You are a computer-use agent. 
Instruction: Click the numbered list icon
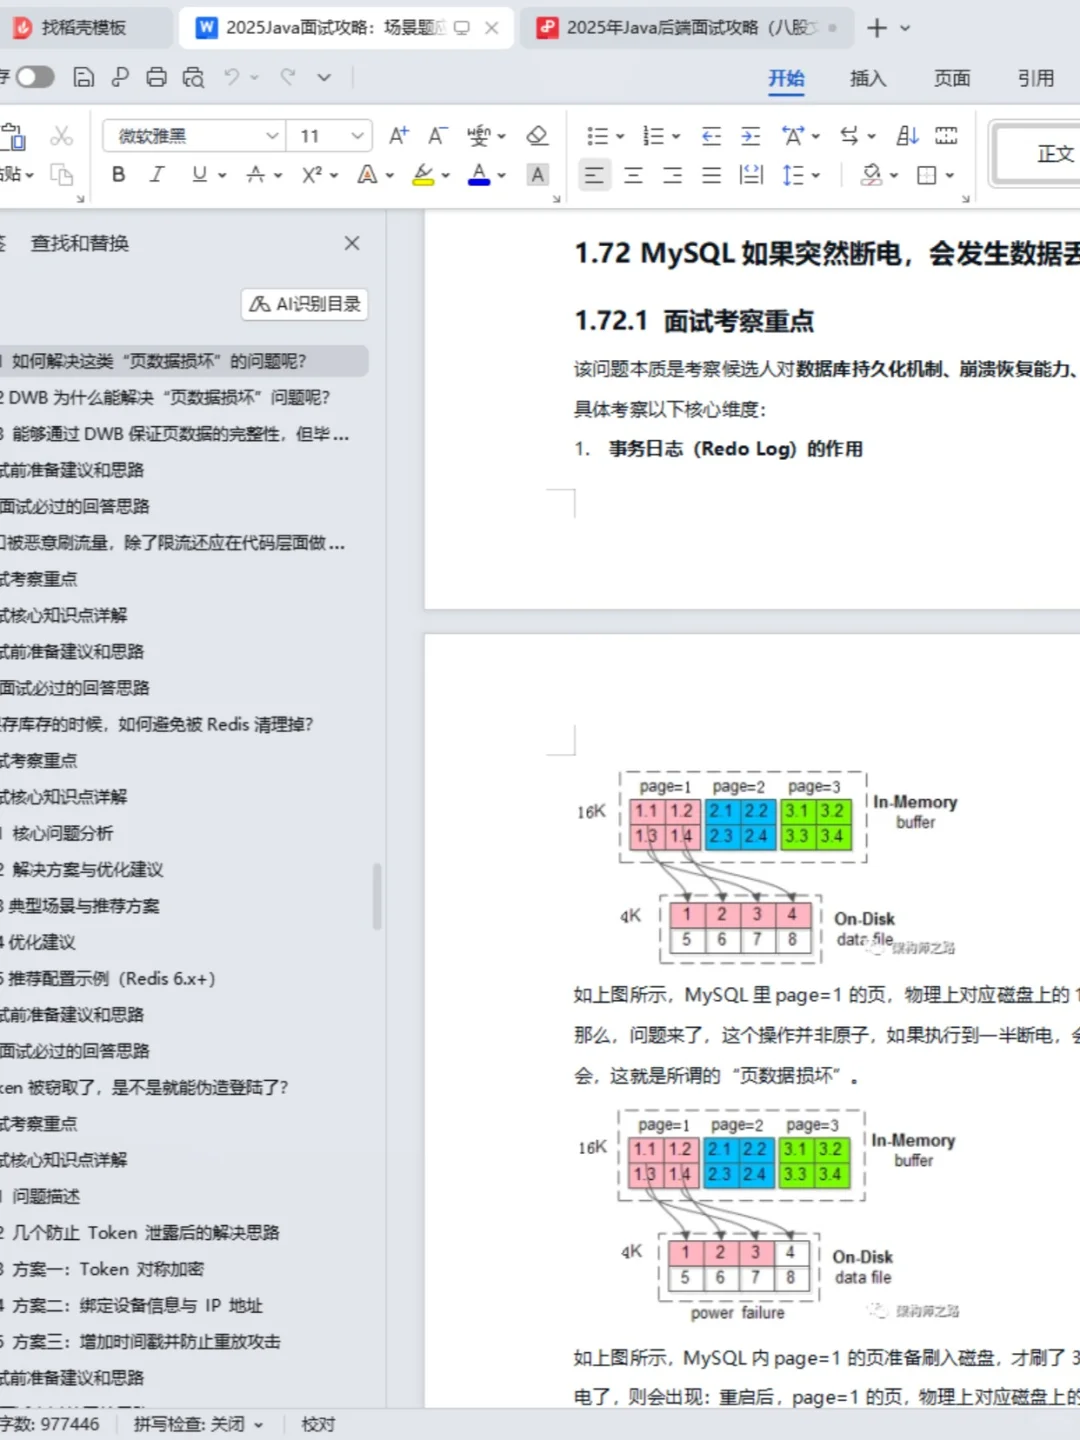click(653, 136)
